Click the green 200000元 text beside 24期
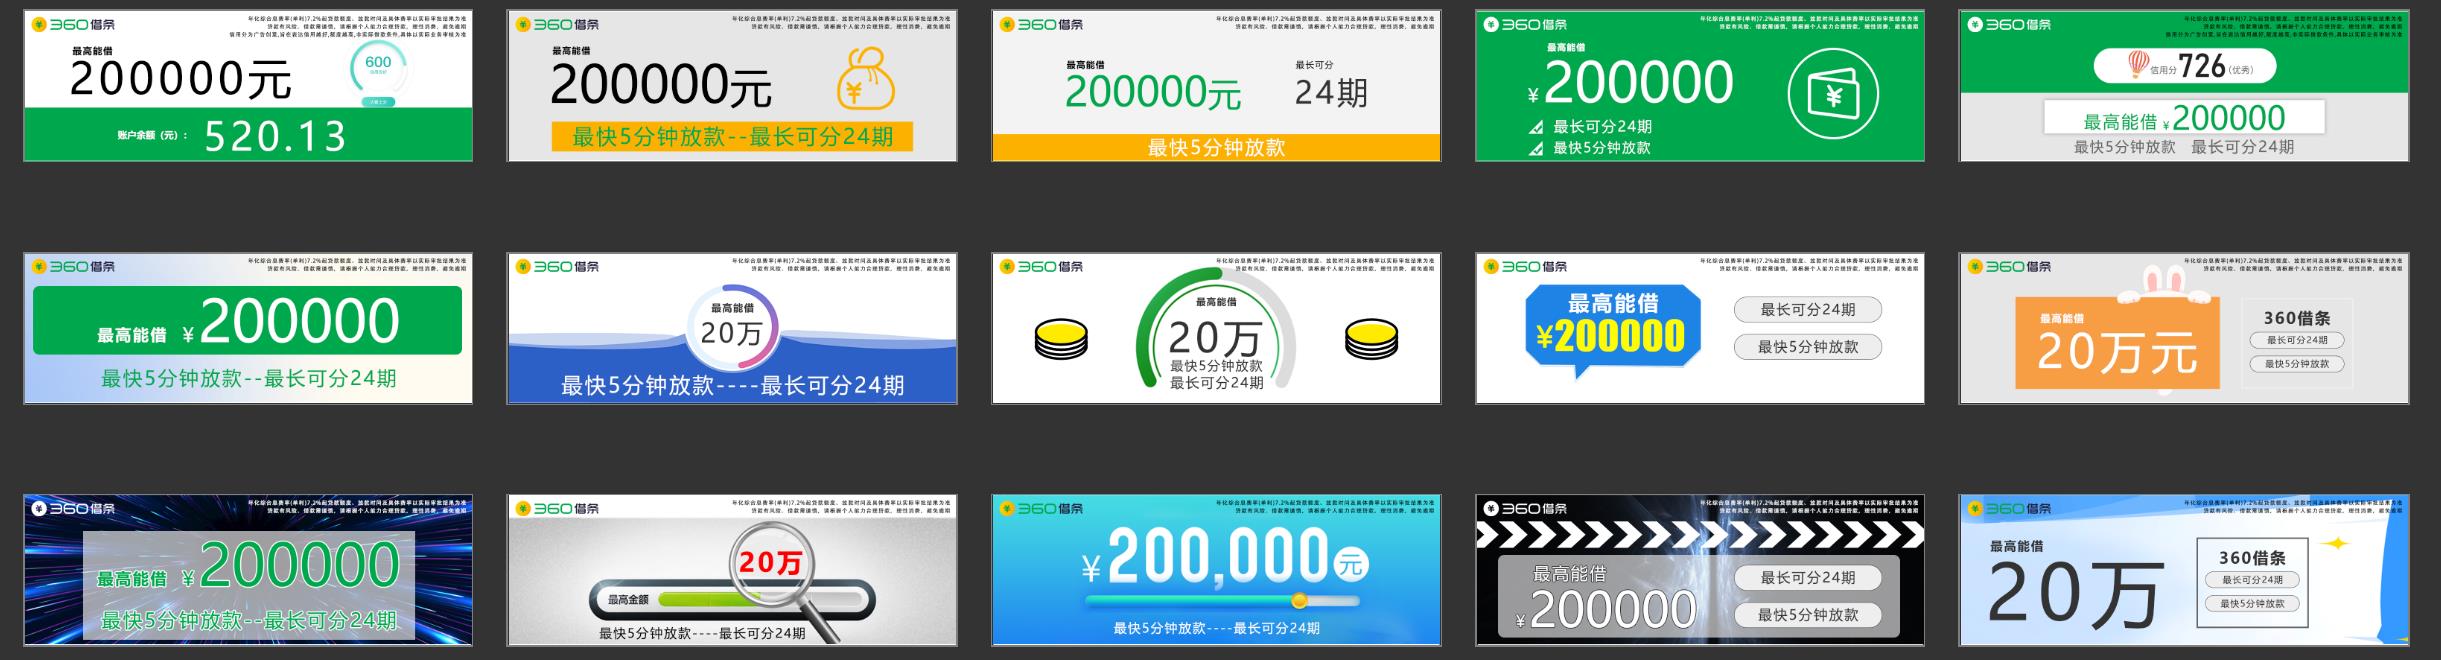 pyautogui.click(x=1153, y=93)
